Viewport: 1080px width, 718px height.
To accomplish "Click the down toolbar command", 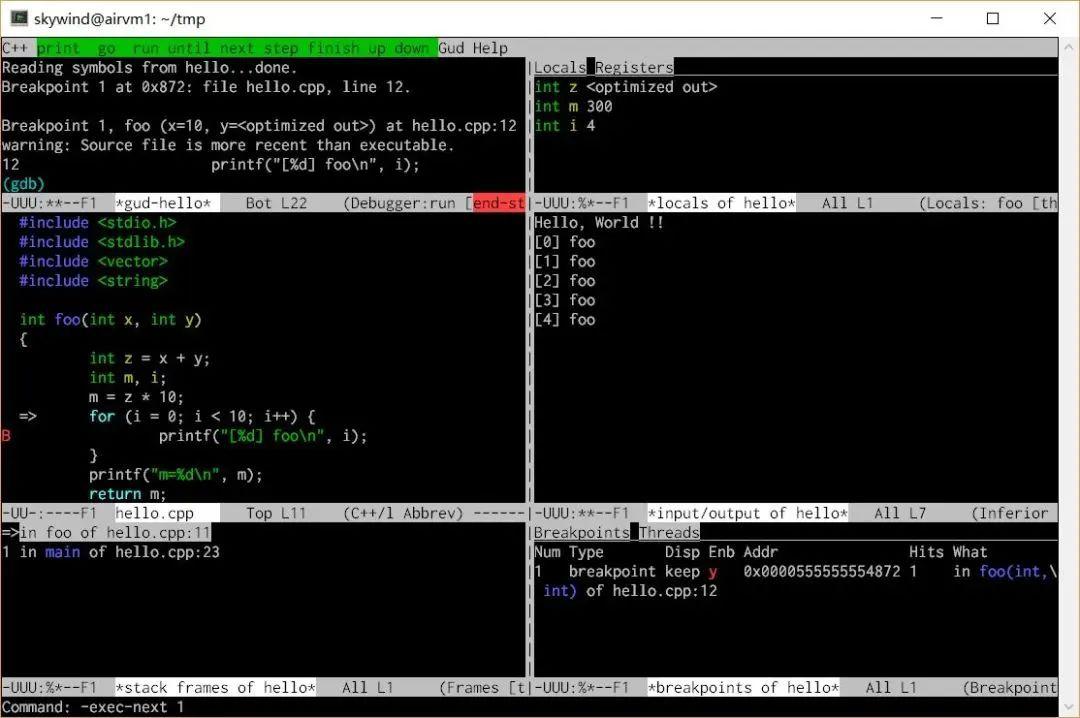I will pyautogui.click(x=412, y=48).
